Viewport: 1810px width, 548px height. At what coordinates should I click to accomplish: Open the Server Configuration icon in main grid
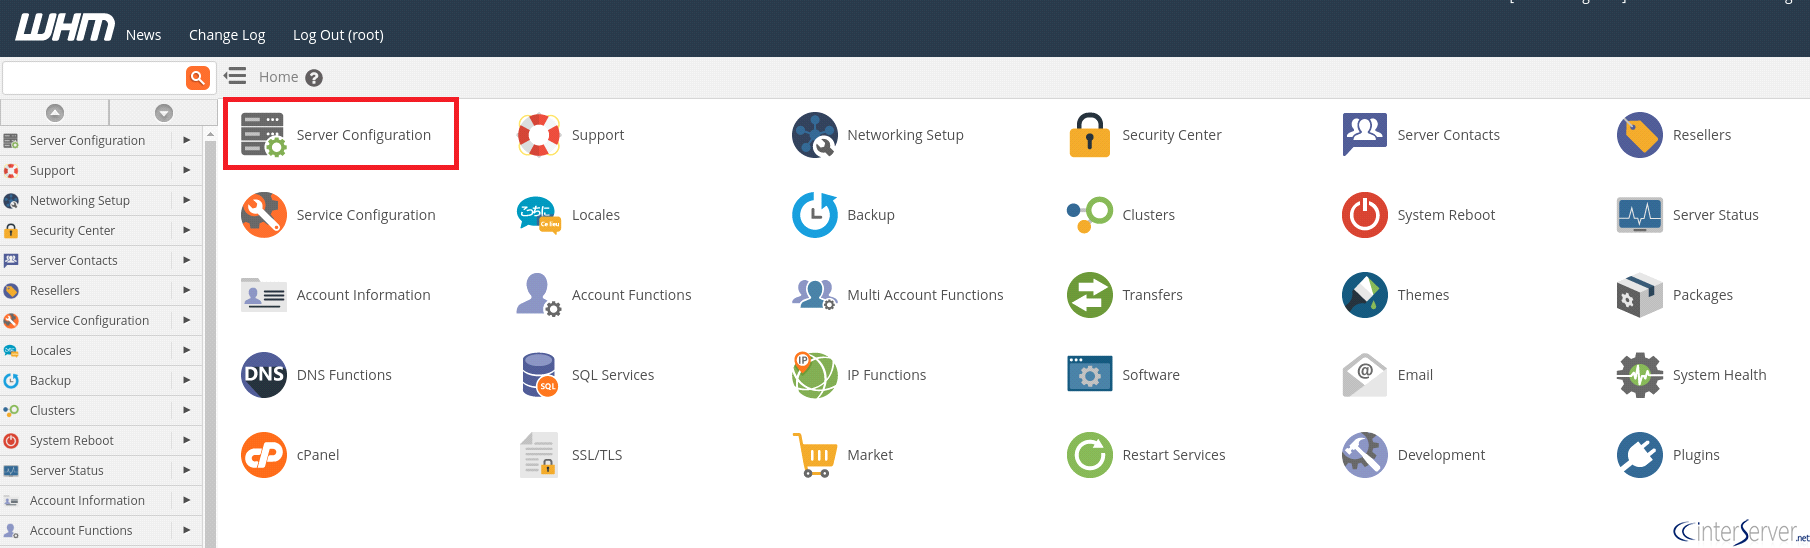[264, 135]
